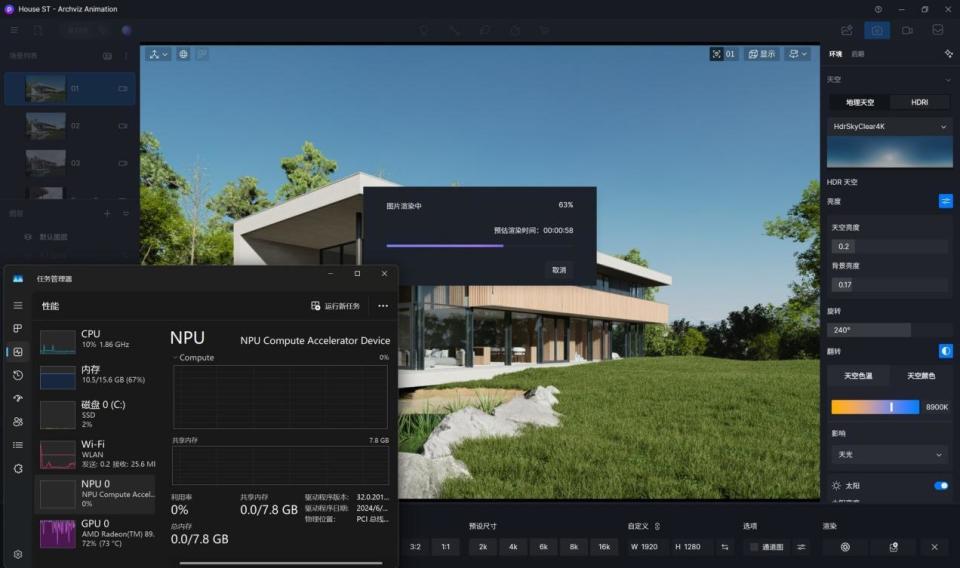Image resolution: width=960 pixels, height=568 pixels.
Task: Open the HdrSkyClear4K sky dropdown
Action: coord(890,126)
